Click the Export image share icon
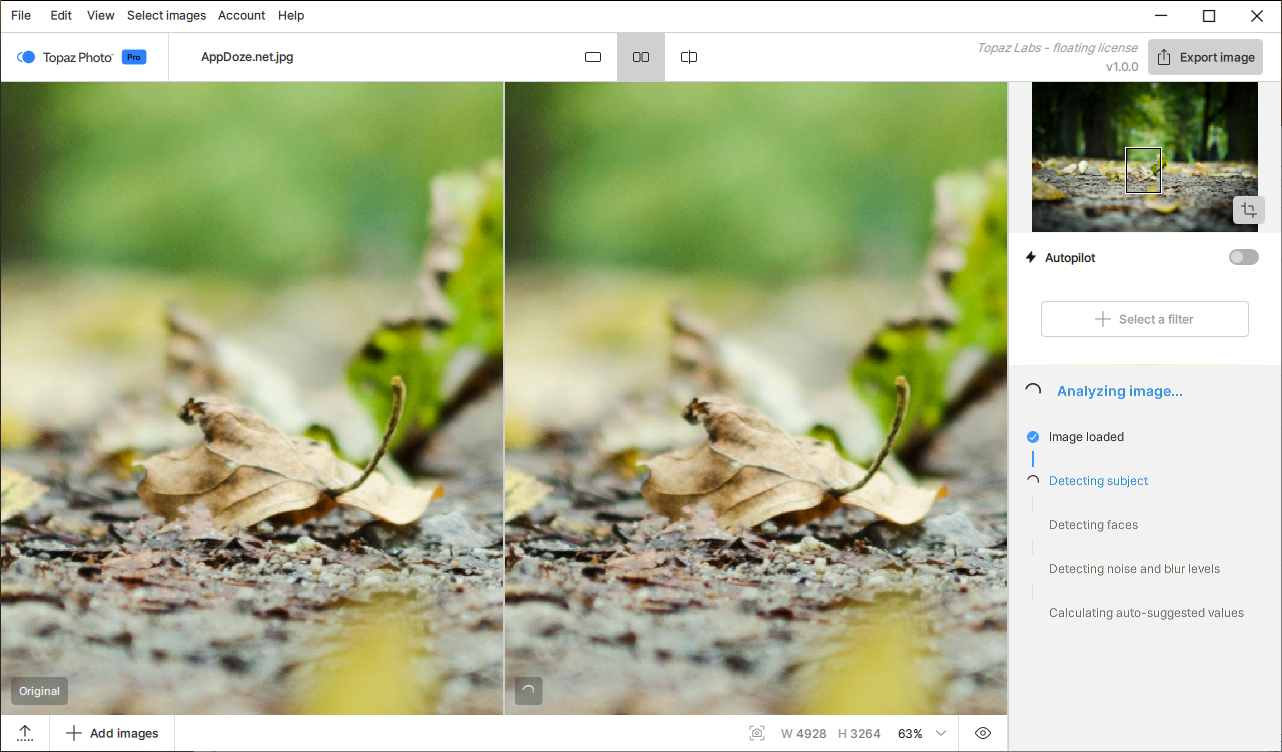The height and width of the screenshot is (752, 1282). point(1163,57)
